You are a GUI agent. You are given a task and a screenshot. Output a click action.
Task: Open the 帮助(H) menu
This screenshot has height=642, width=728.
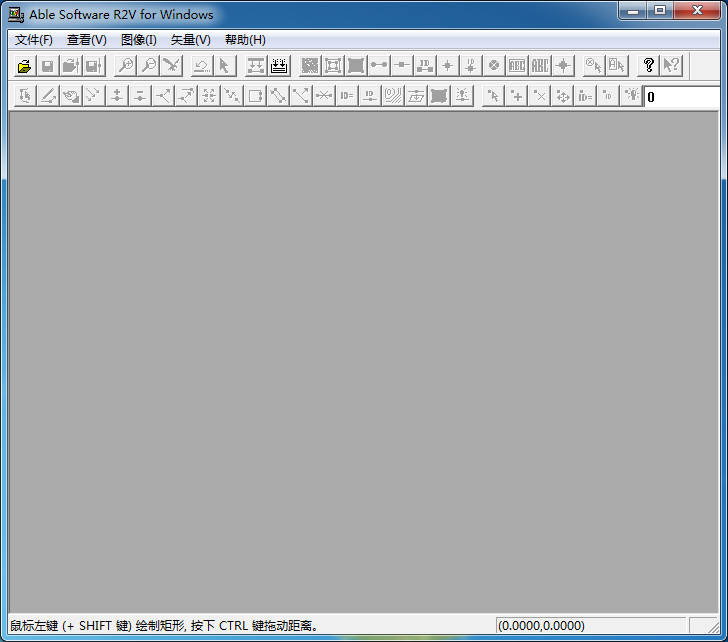point(245,40)
